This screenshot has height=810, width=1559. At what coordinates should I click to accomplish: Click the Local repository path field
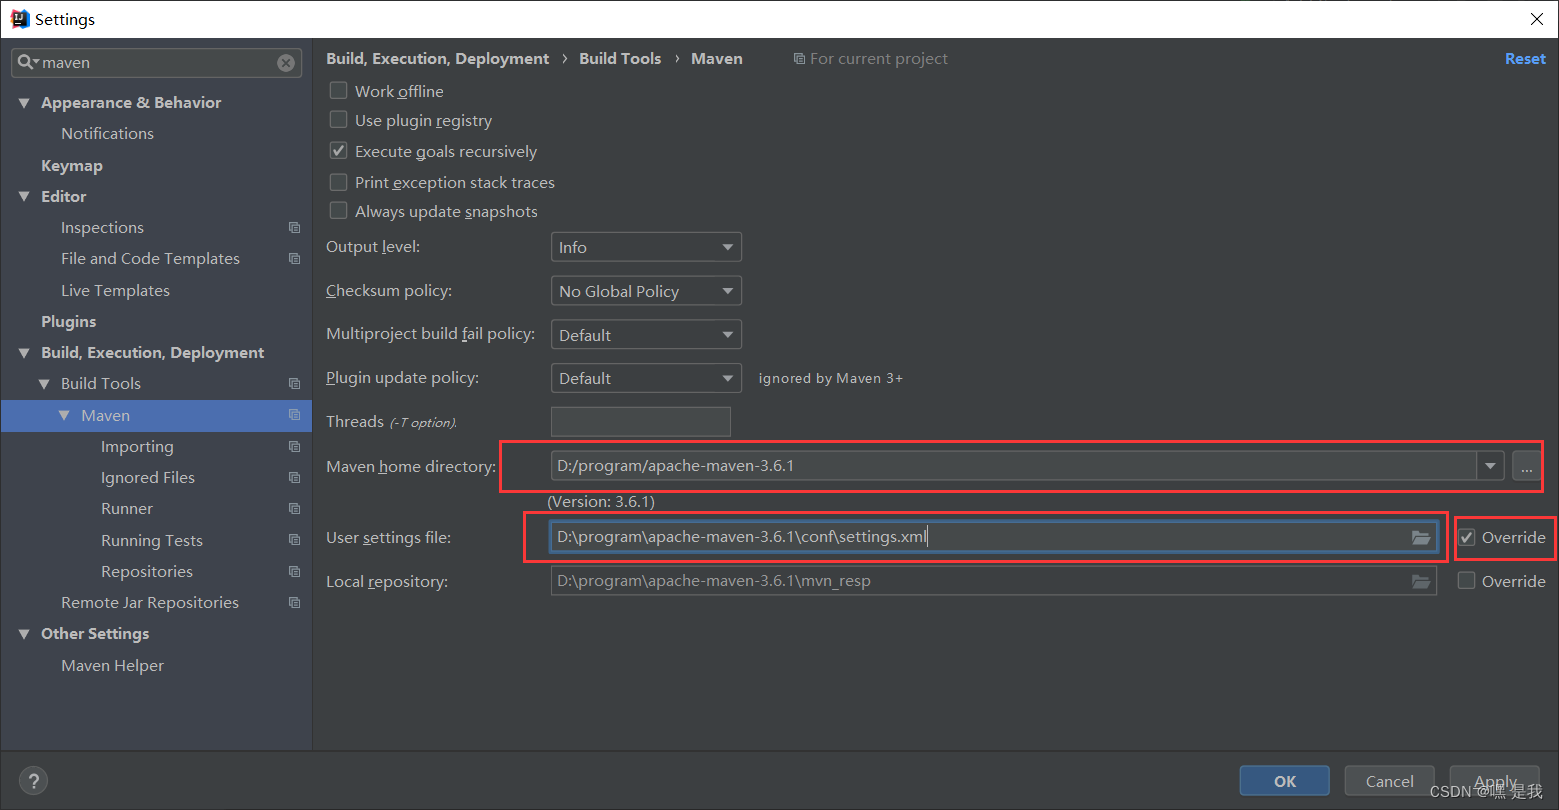tap(994, 581)
